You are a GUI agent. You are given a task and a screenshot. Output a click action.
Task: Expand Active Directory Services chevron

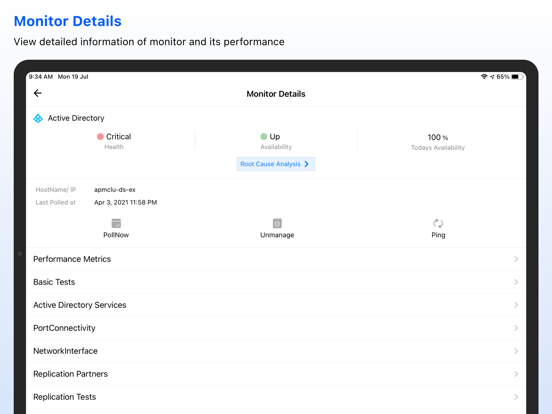click(516, 305)
